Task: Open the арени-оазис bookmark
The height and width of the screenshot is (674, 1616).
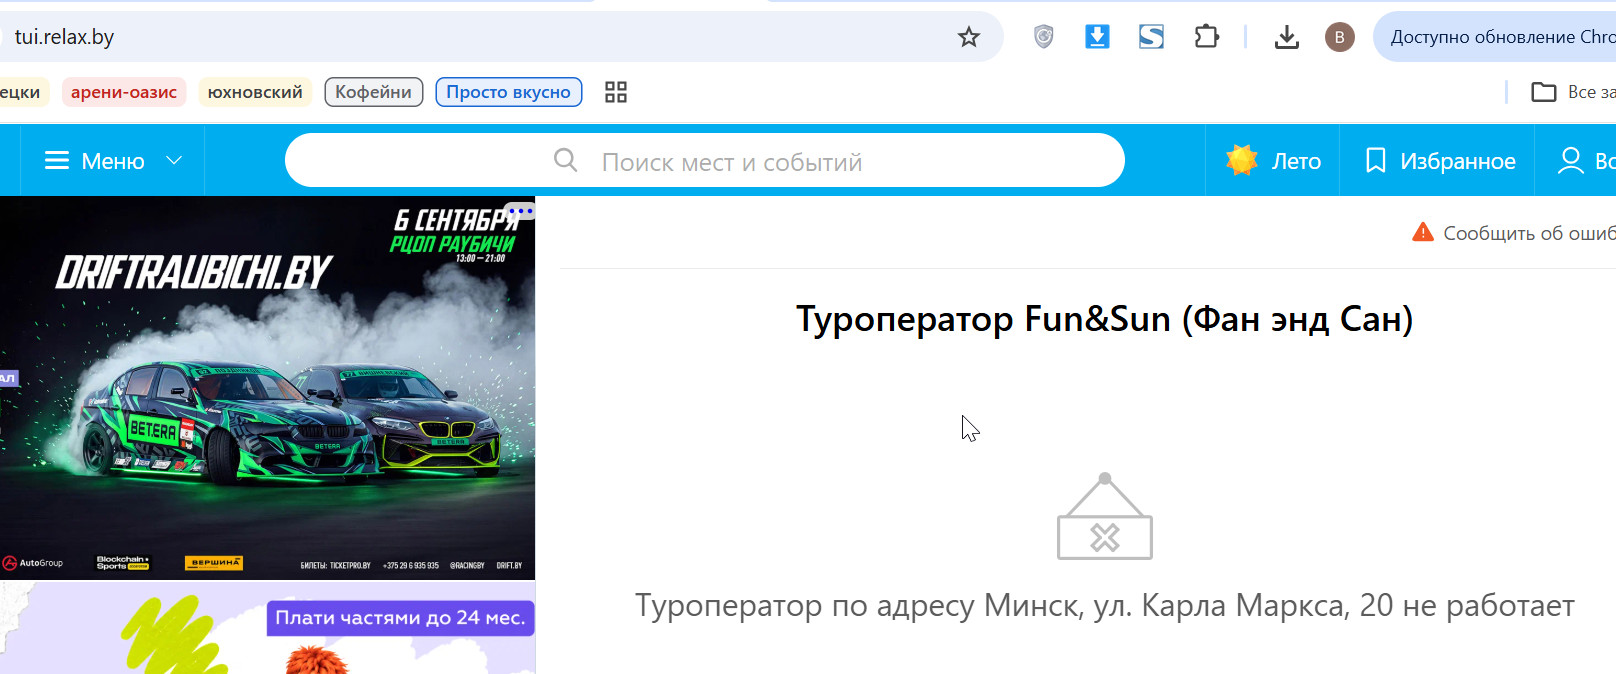Action: click(x=124, y=92)
